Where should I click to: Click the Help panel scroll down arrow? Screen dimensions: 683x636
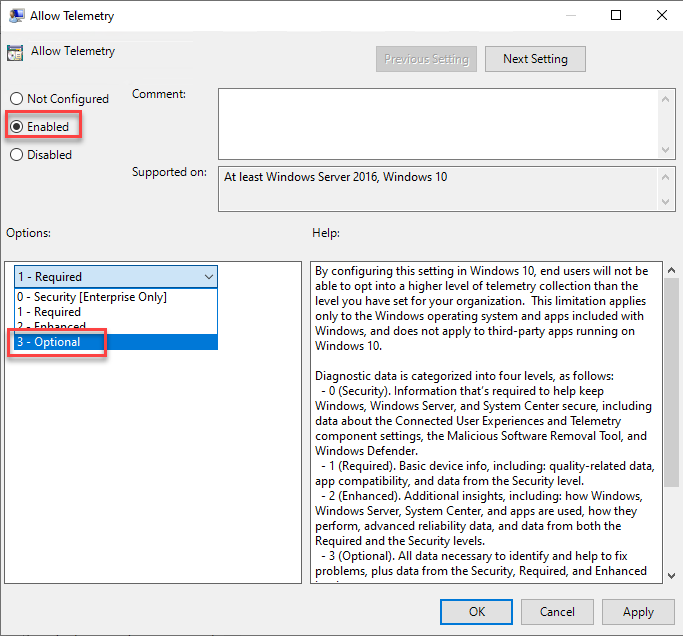tap(671, 575)
